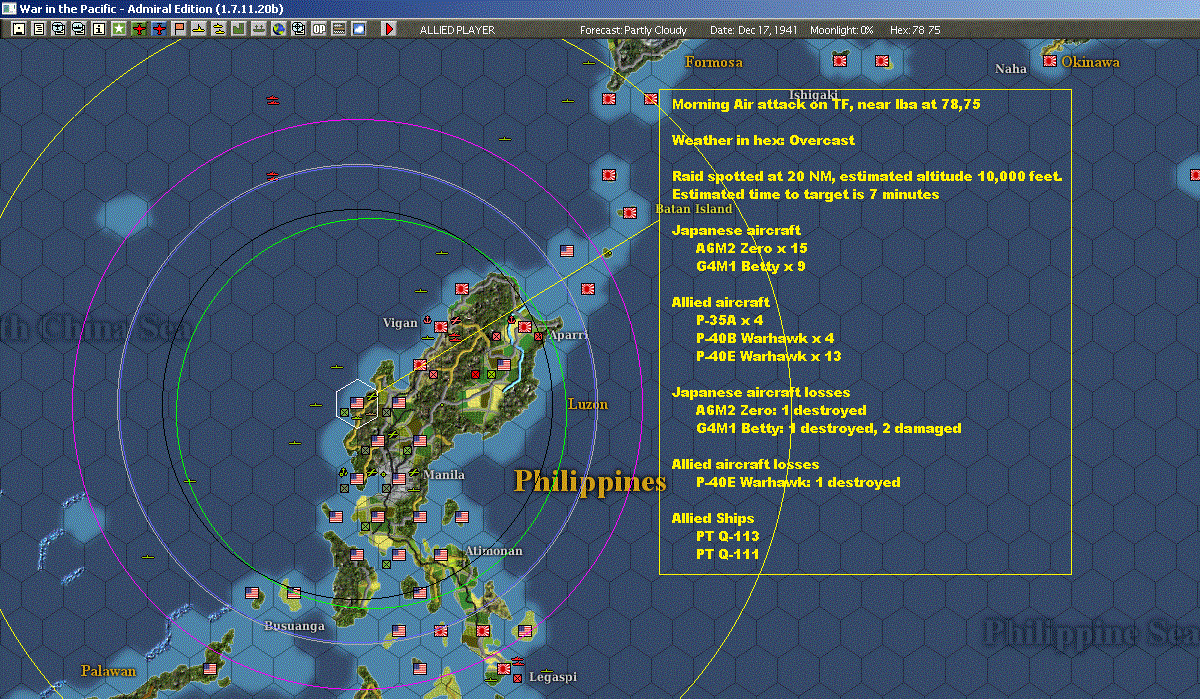The height and width of the screenshot is (699, 1200).
Task: Click the 'Japanese aircraft losses' heading
Action: coord(761,392)
